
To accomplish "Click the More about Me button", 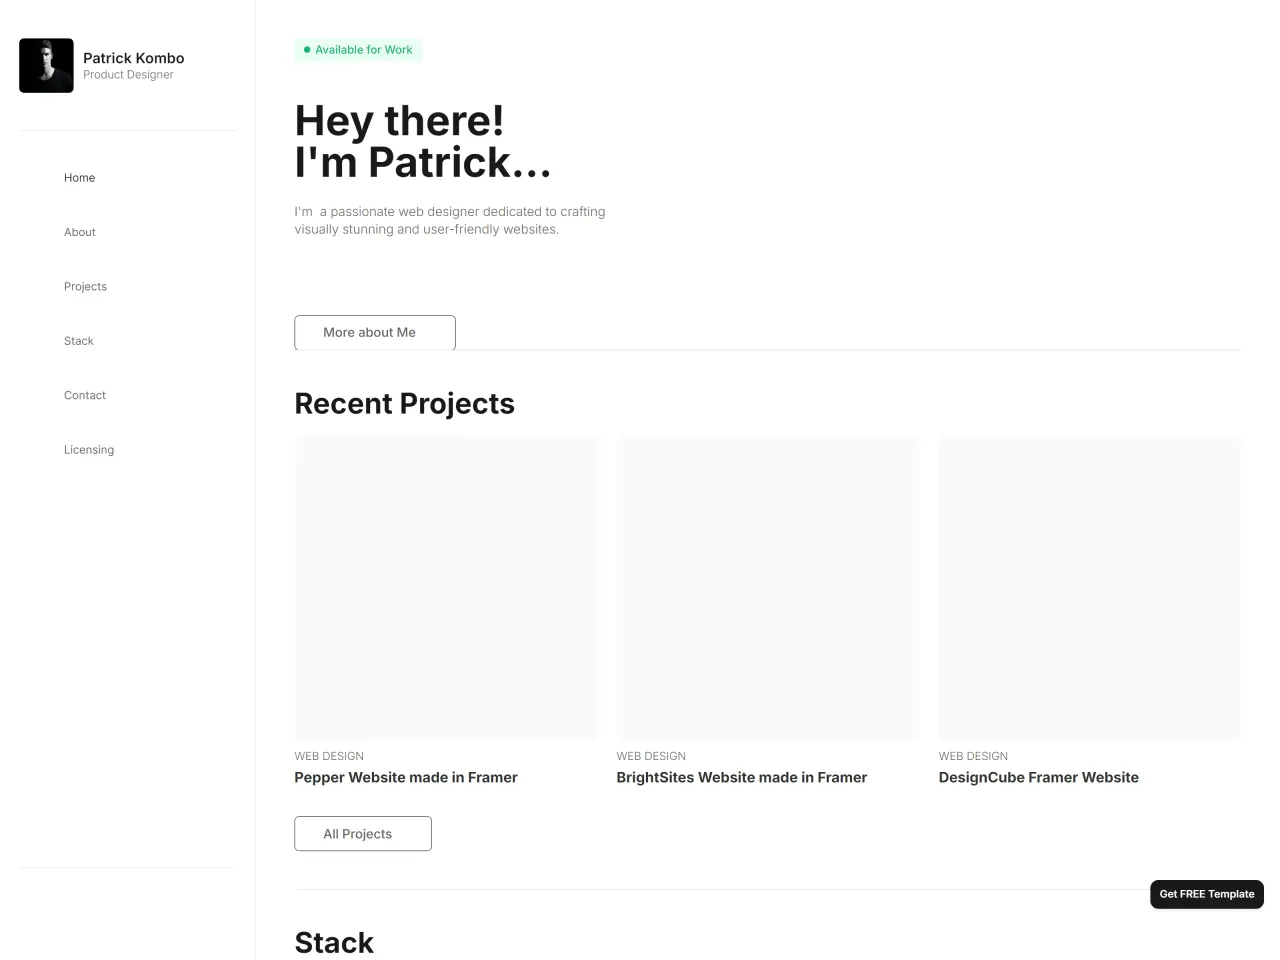I will point(375,333).
